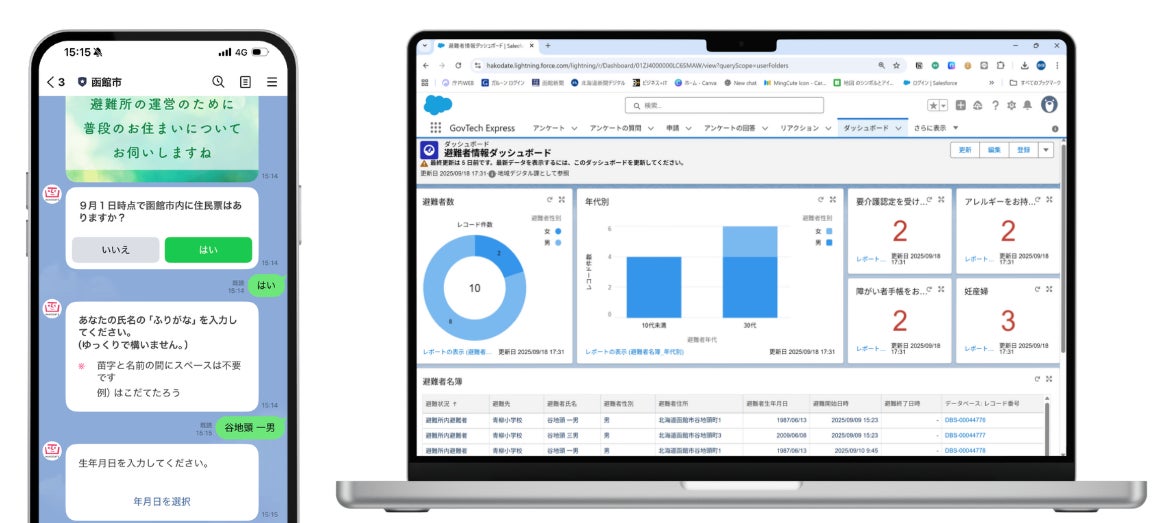The height and width of the screenshot is (523, 1172).
Task: Click the 10代未満 bar in 年代別 chart
Action: click(x=653, y=288)
